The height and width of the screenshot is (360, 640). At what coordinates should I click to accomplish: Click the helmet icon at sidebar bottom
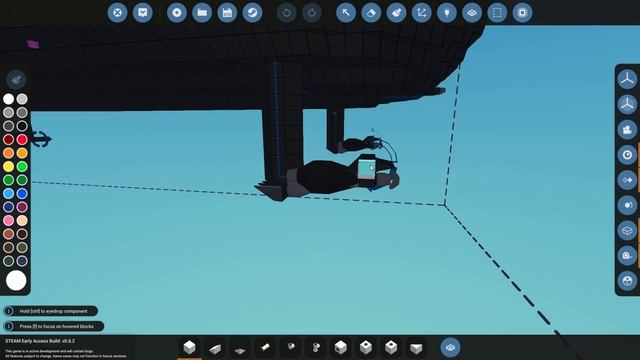627,281
